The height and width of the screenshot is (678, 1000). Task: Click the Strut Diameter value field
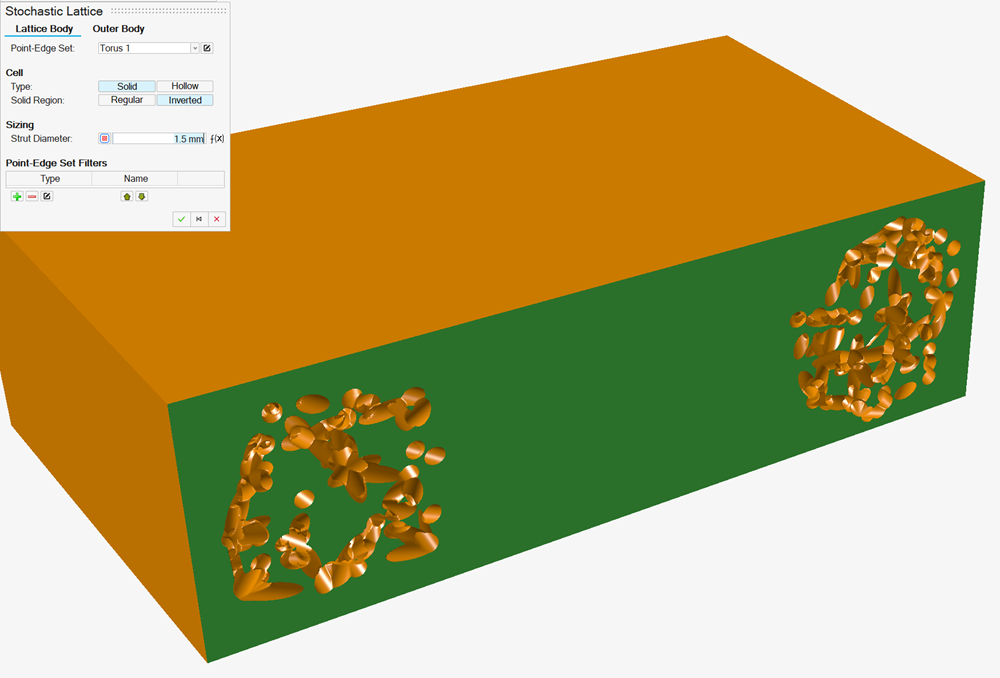coord(159,138)
